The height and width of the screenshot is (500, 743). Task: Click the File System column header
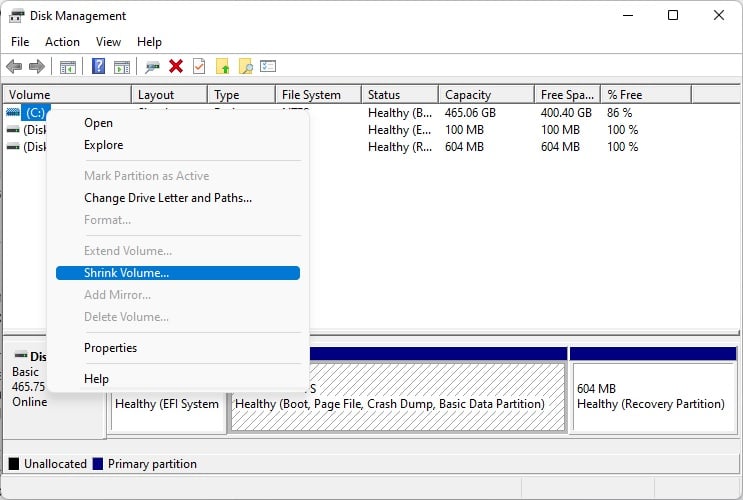pyautogui.click(x=318, y=95)
